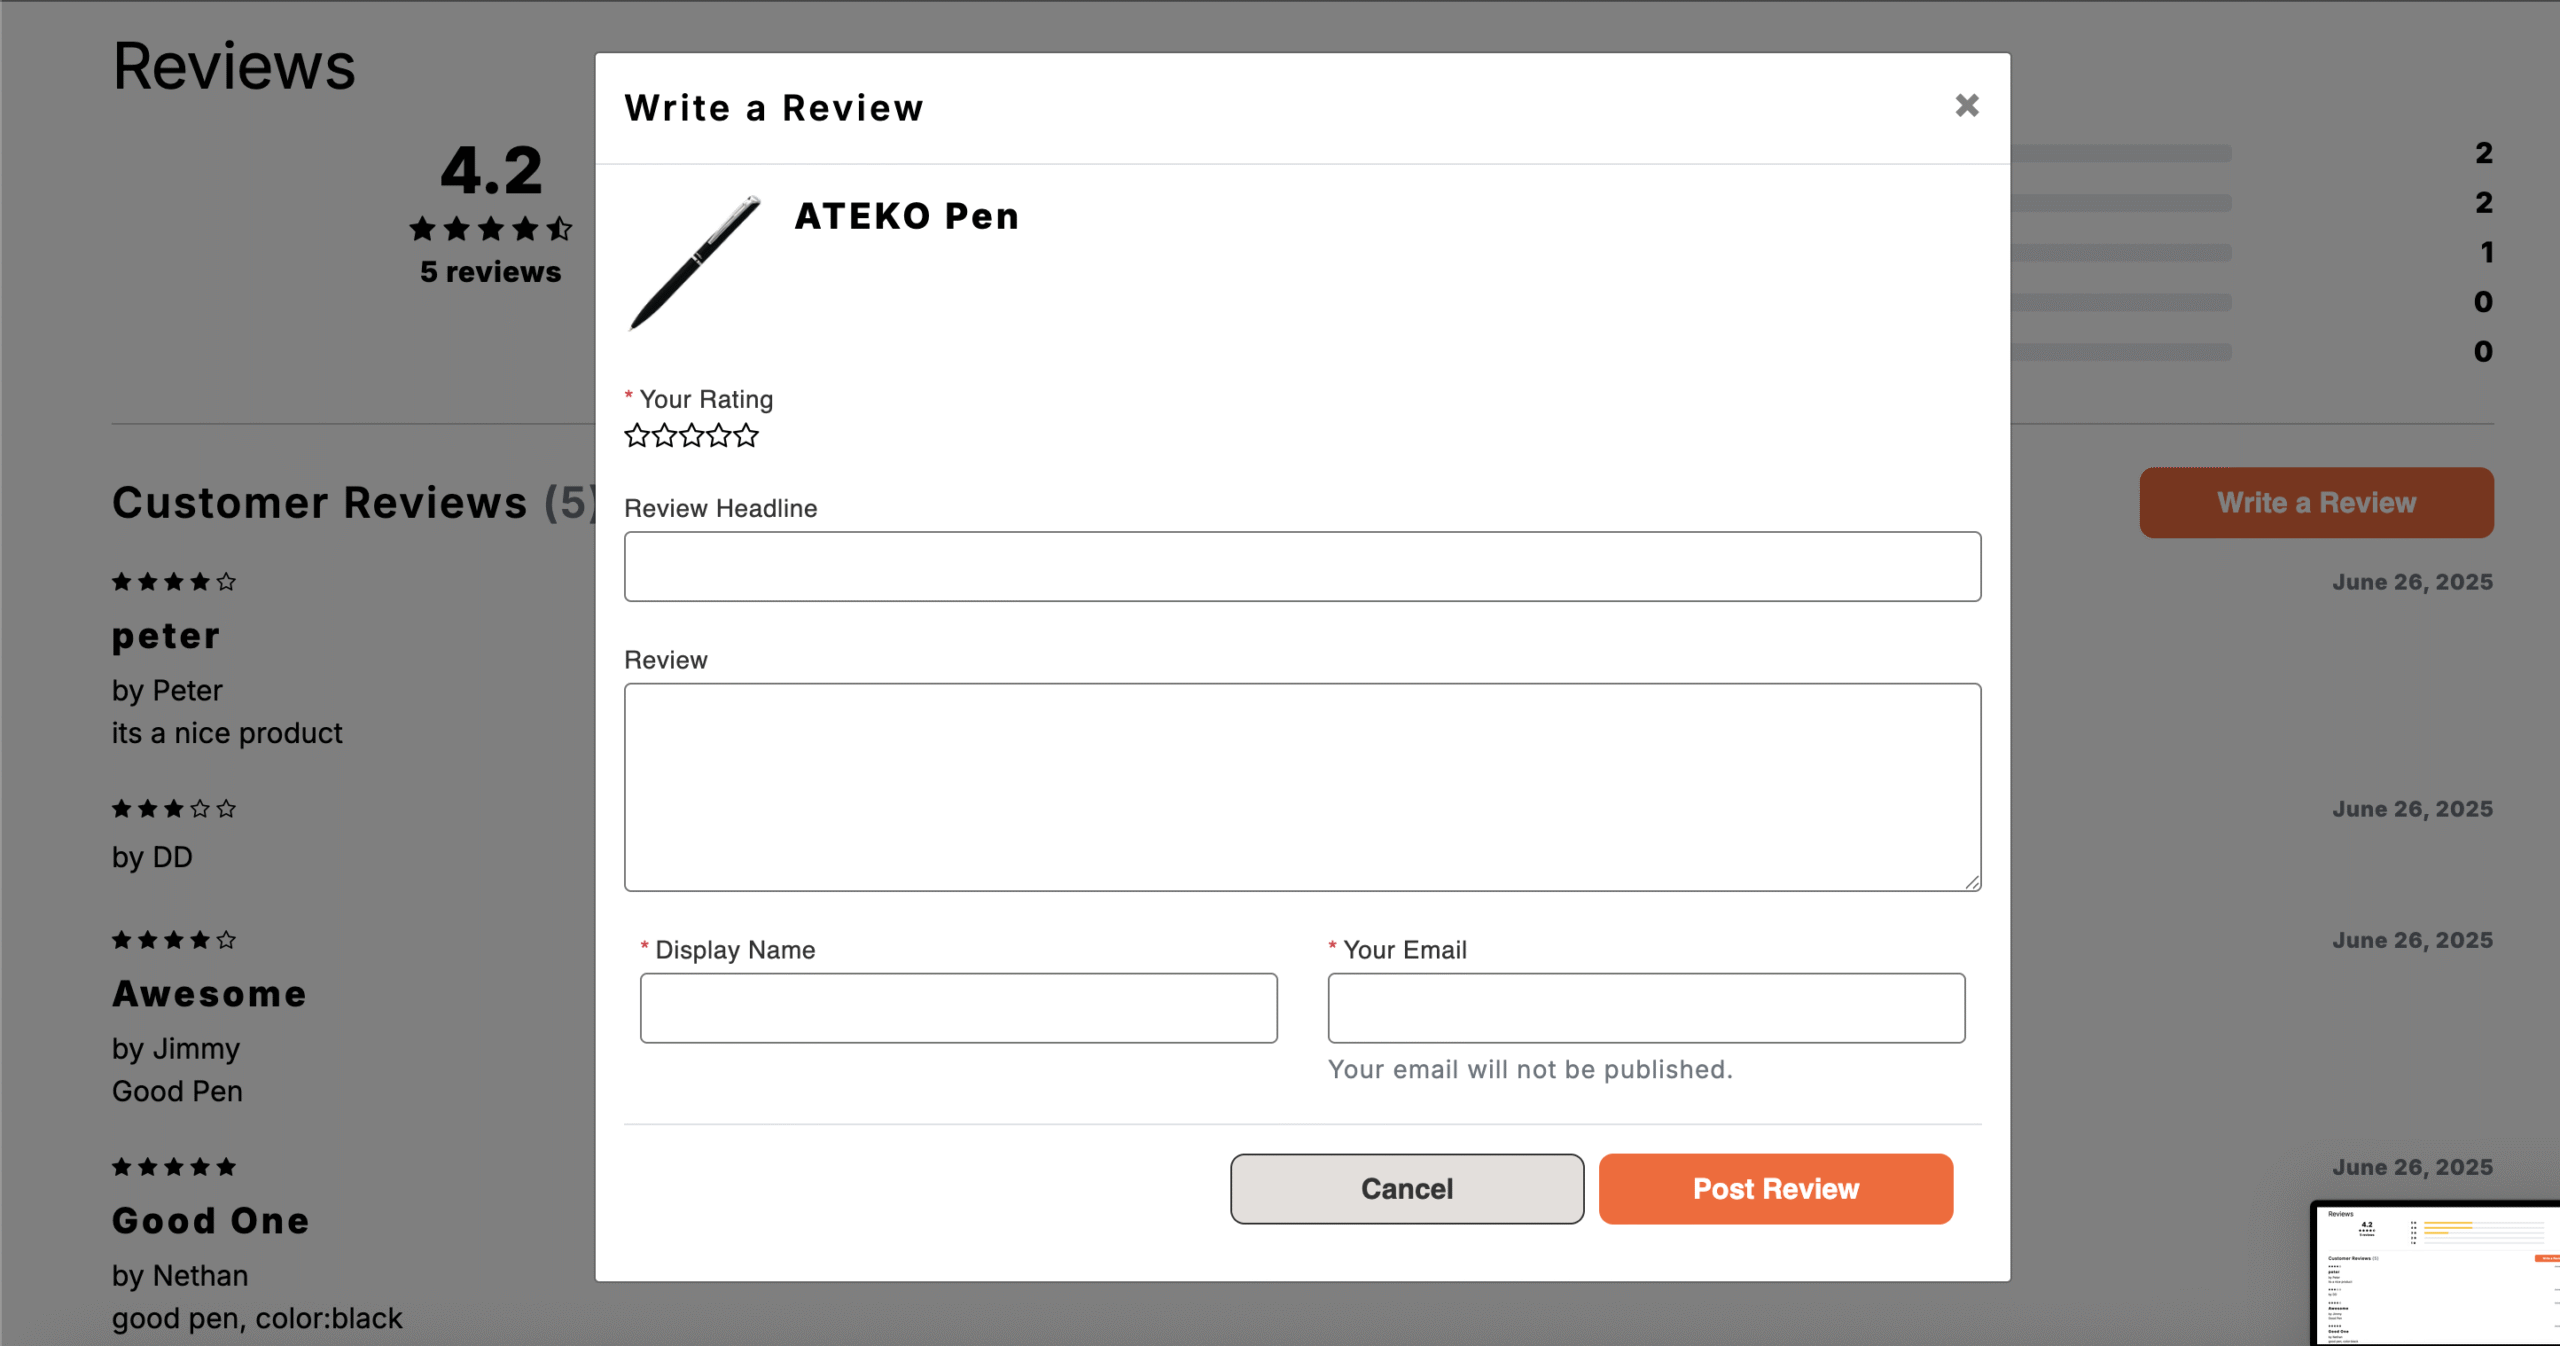Viewport: 2560px width, 1346px height.
Task: Submit with the Post Review button
Action: [x=1775, y=1189]
